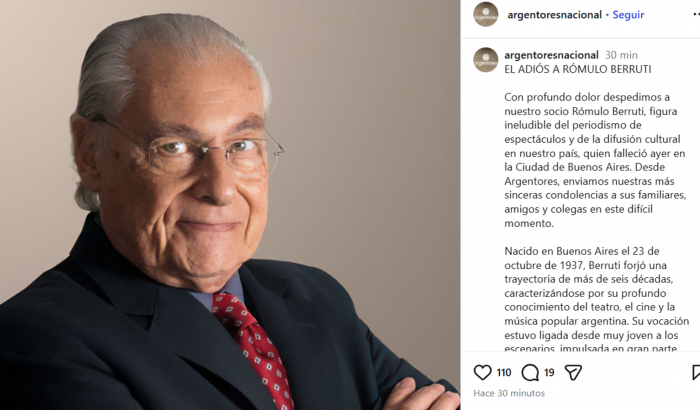Screen dimensions: 700x410
Task: Open the argentoresnacional username in header
Action: (554, 15)
